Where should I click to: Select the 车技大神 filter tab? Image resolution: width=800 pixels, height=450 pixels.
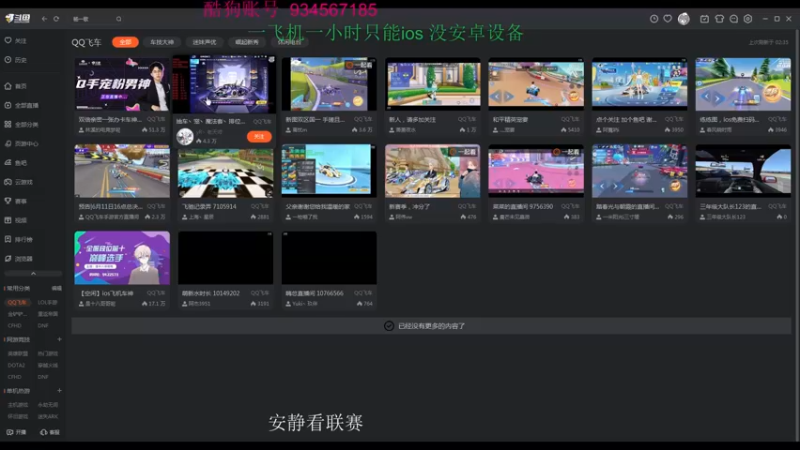pyautogui.click(x=162, y=42)
